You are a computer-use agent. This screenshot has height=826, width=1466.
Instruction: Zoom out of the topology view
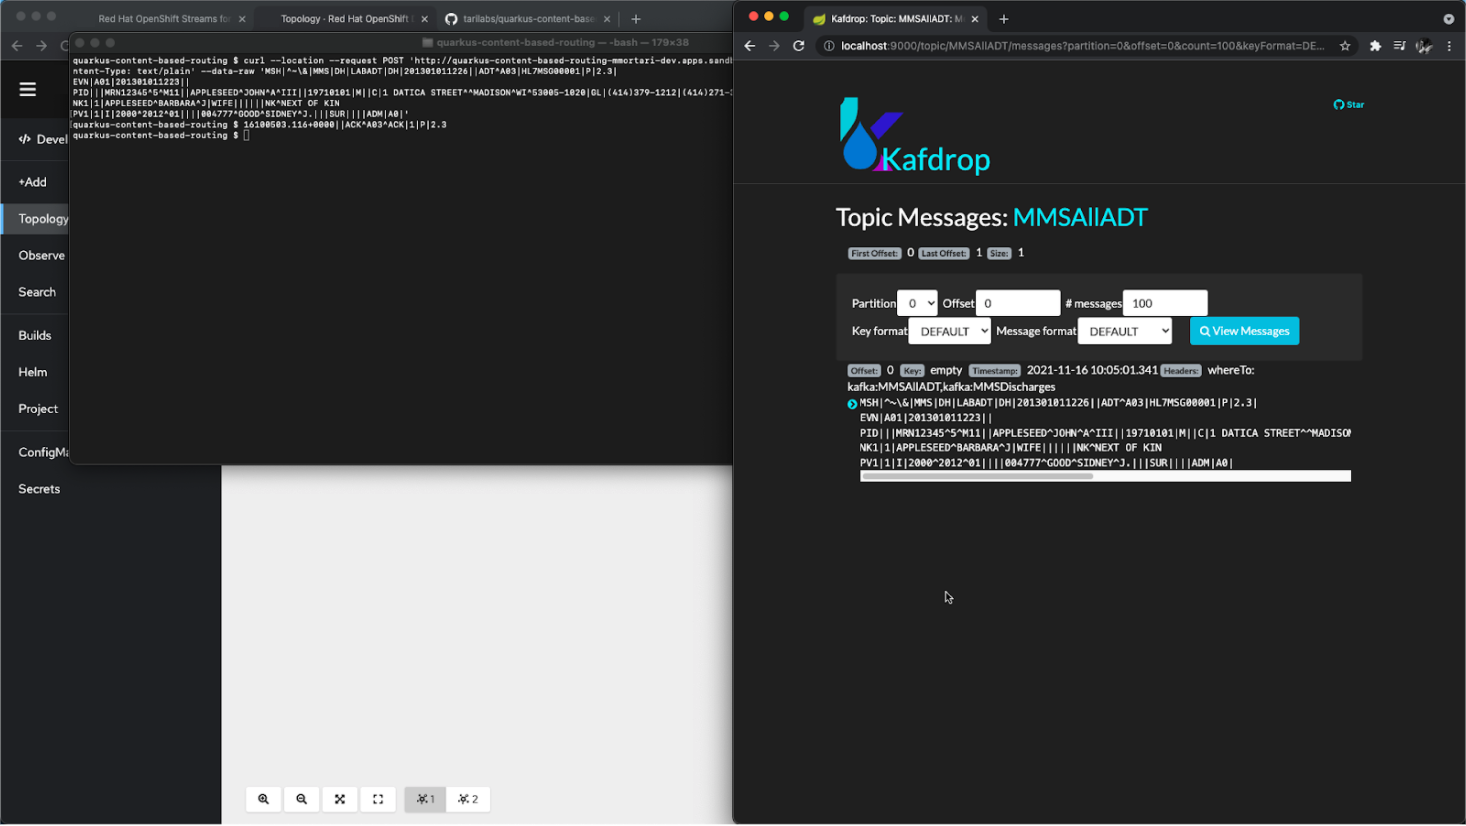[301, 799]
